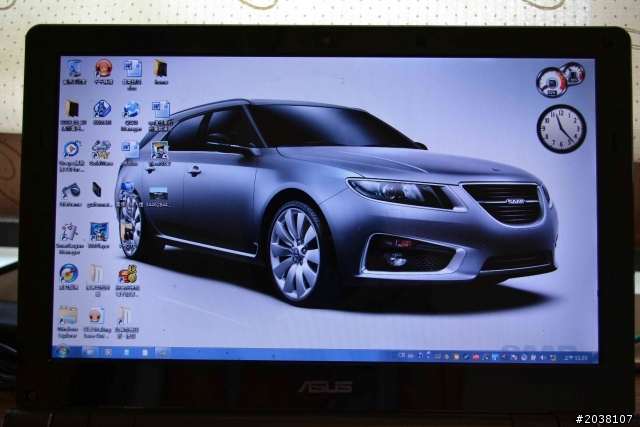Launch the game shortcut over the car door
This screenshot has height=427, width=640.
[160, 153]
